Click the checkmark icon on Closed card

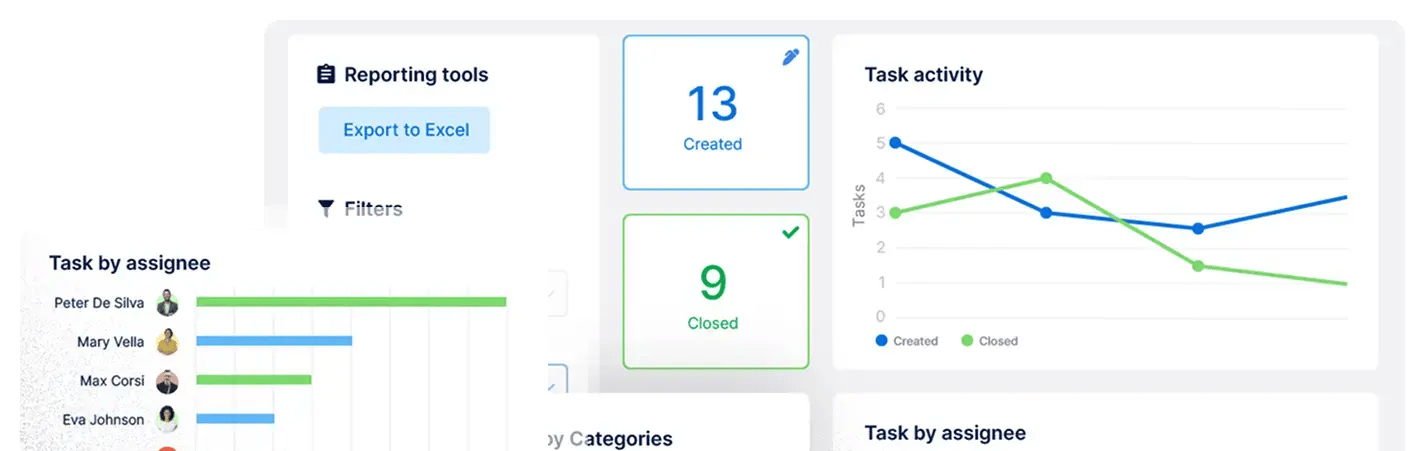pyautogui.click(x=791, y=233)
